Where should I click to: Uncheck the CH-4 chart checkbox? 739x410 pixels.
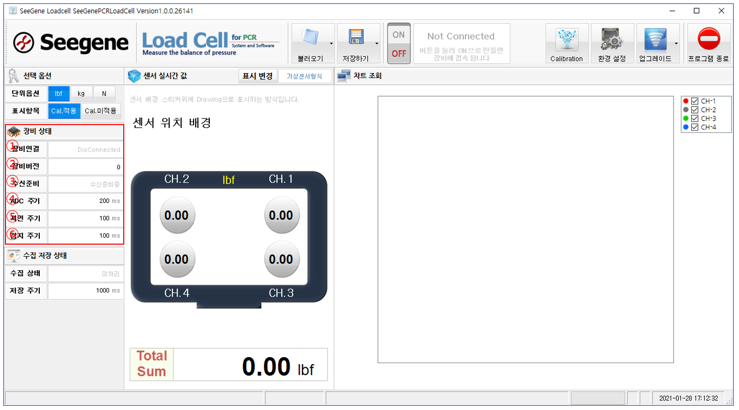click(695, 128)
